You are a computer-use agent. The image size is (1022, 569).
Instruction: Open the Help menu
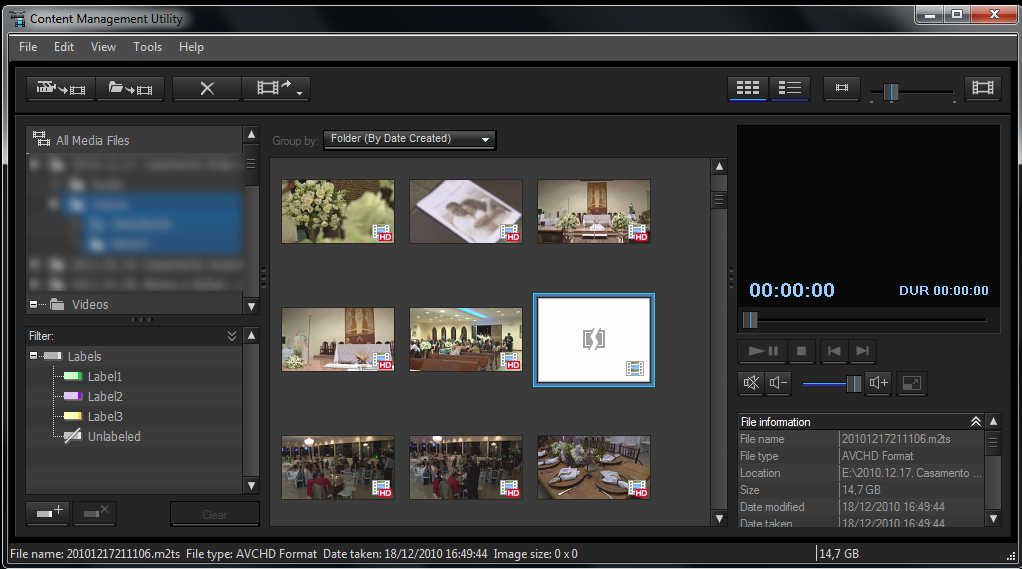191,47
